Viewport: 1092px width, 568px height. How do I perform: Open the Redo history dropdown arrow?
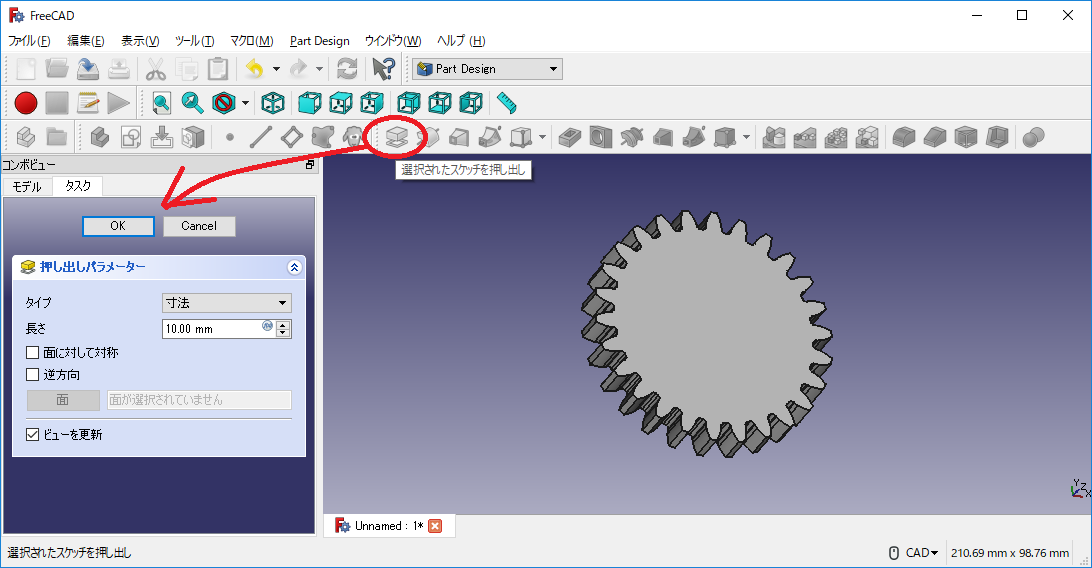(x=319, y=69)
